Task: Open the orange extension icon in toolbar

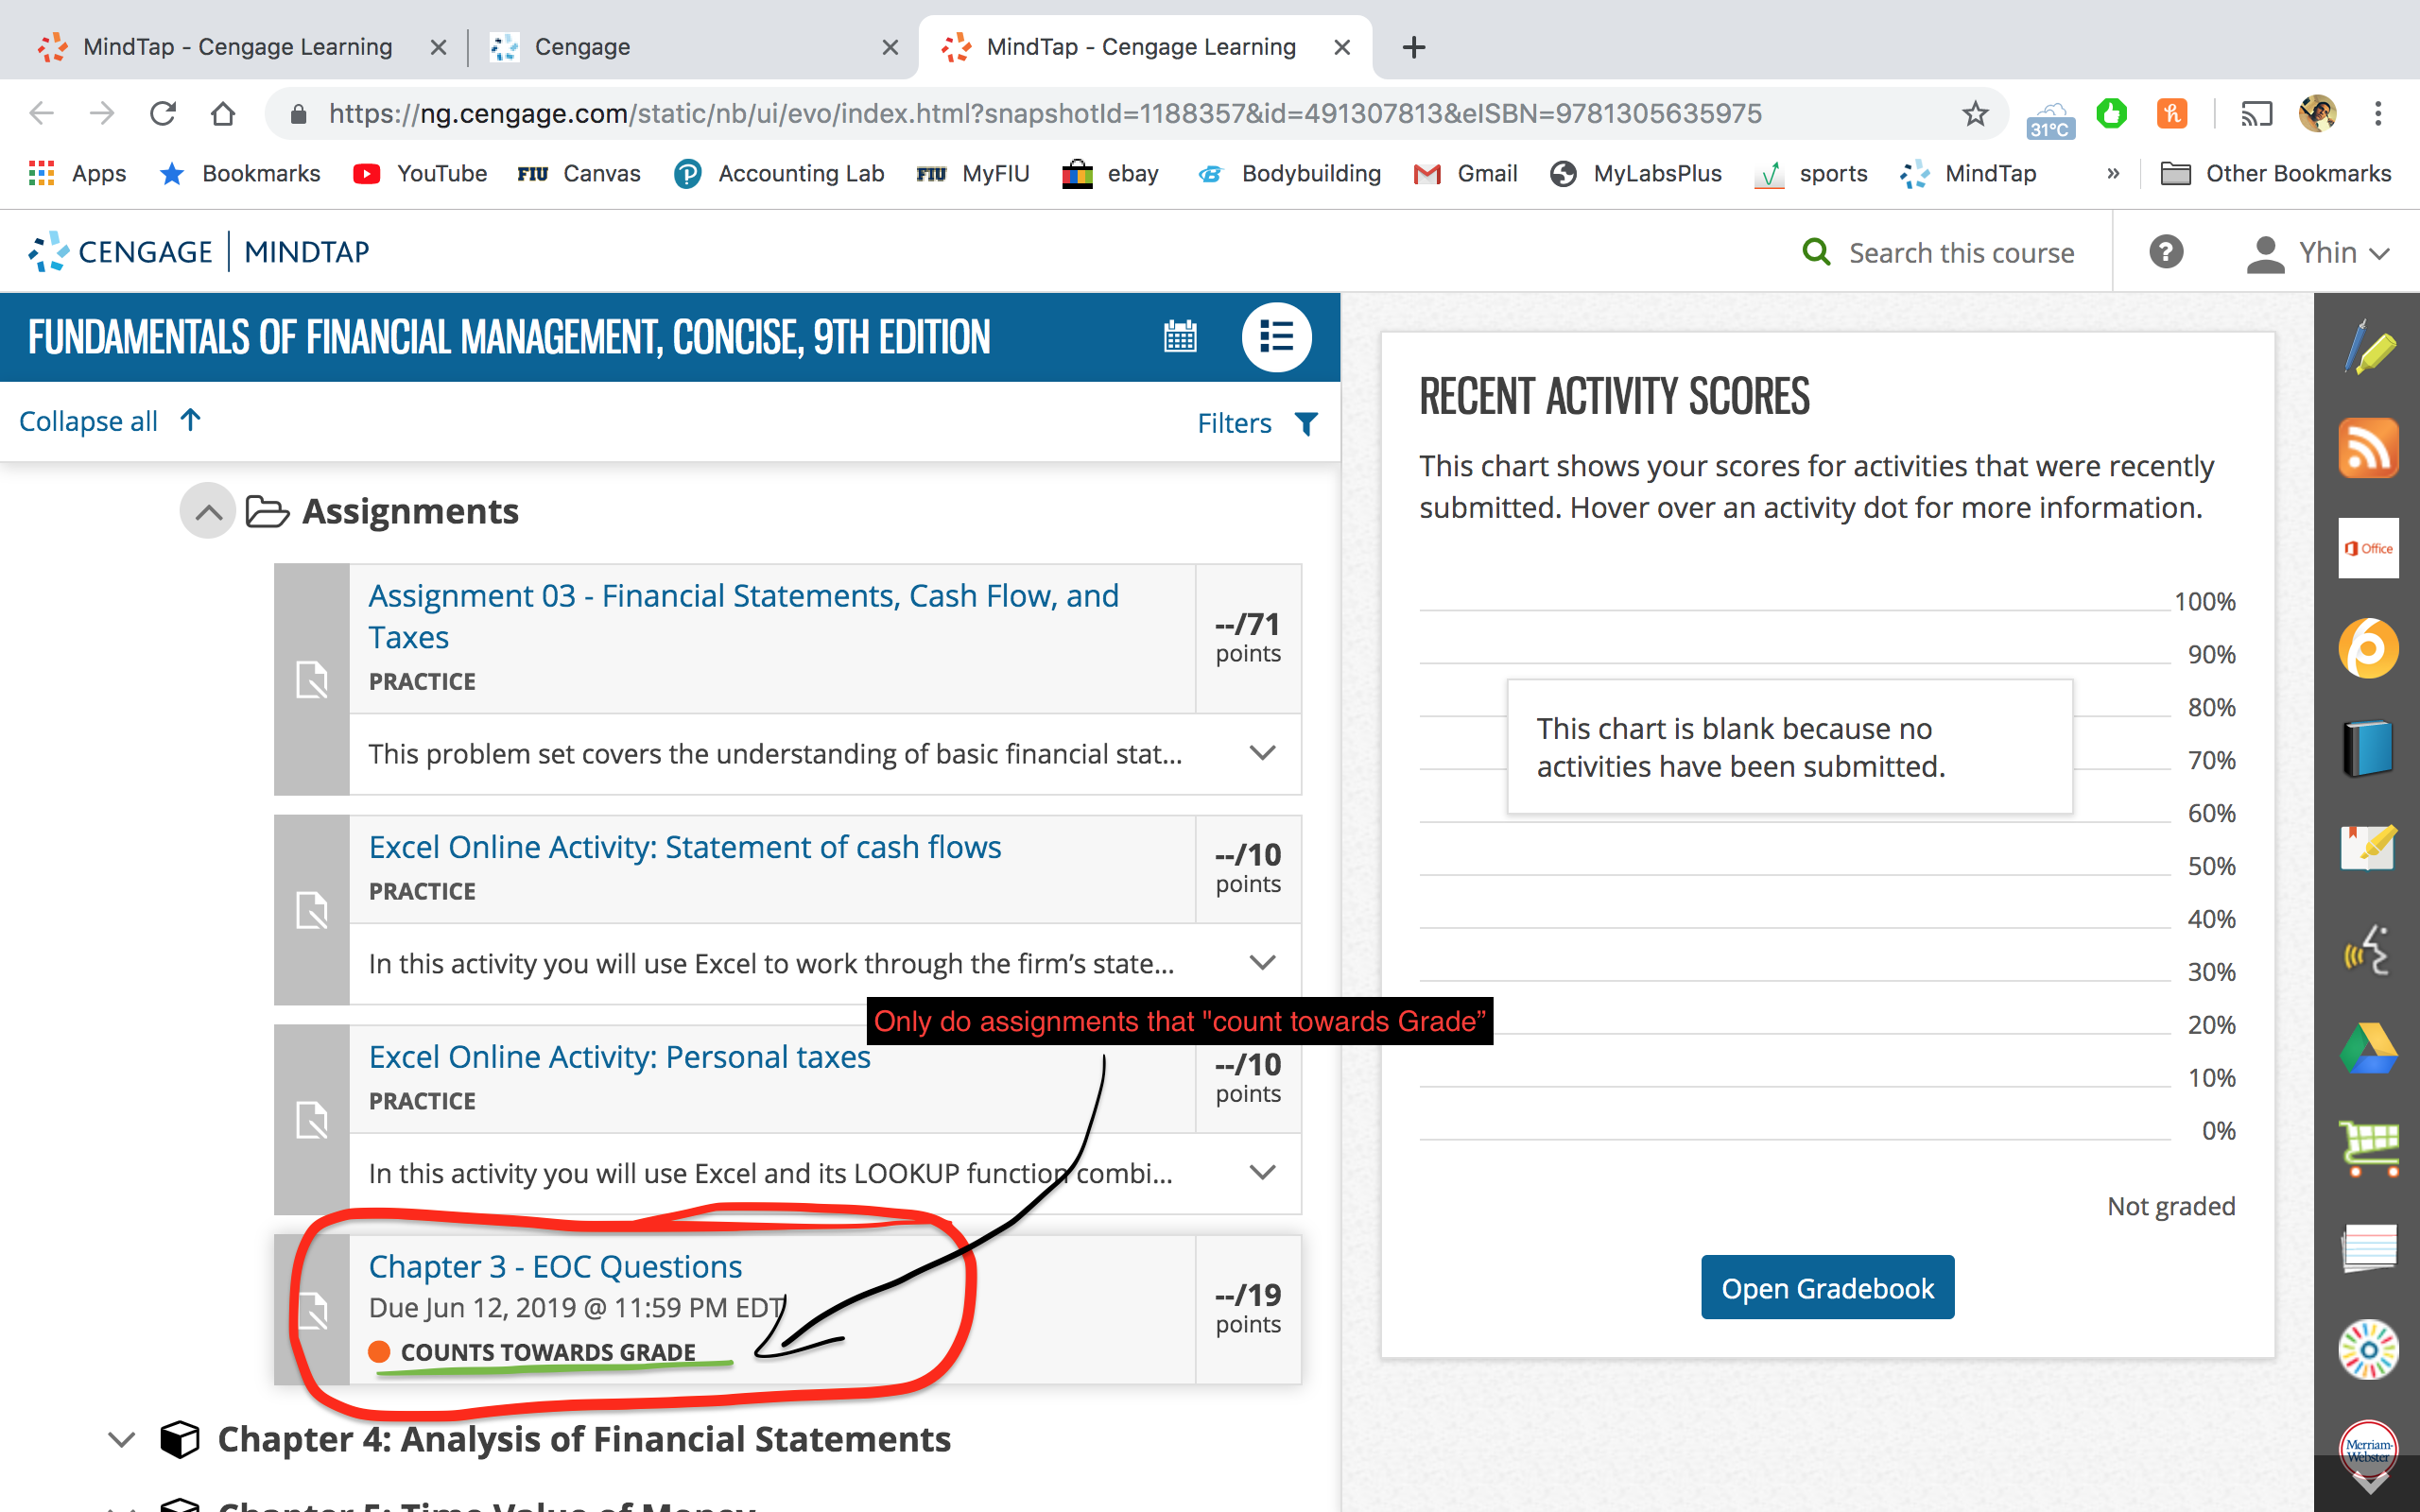Action: [x=2172, y=114]
